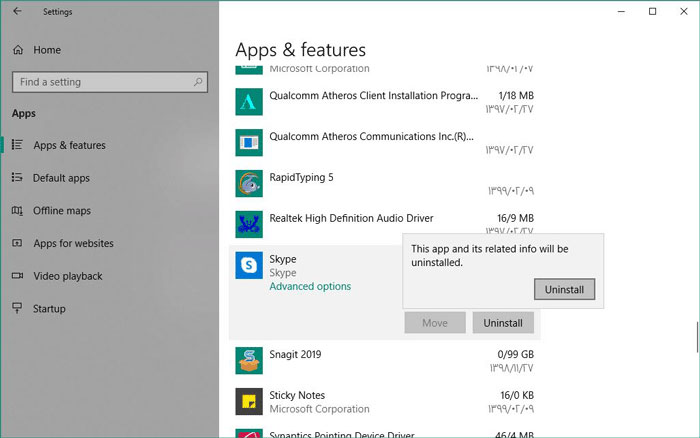Click the Skype app icon
This screenshot has height=438, width=700.
[x=249, y=265]
